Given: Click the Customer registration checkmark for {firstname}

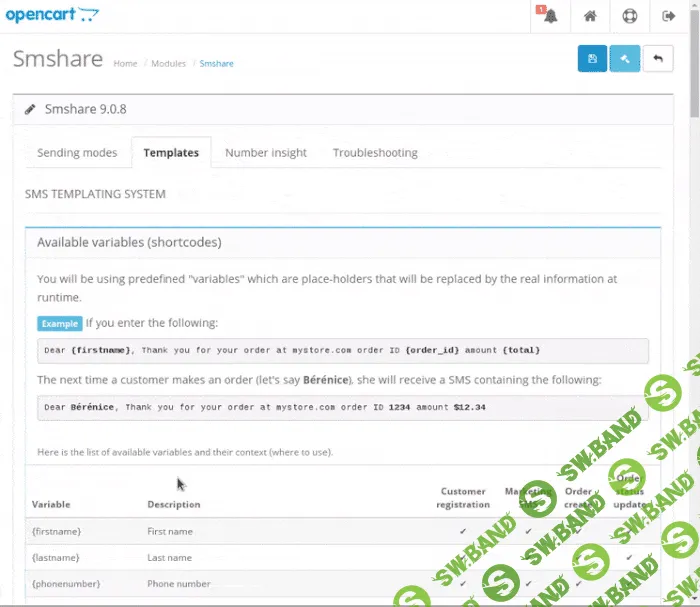Looking at the screenshot, I should [x=463, y=531].
